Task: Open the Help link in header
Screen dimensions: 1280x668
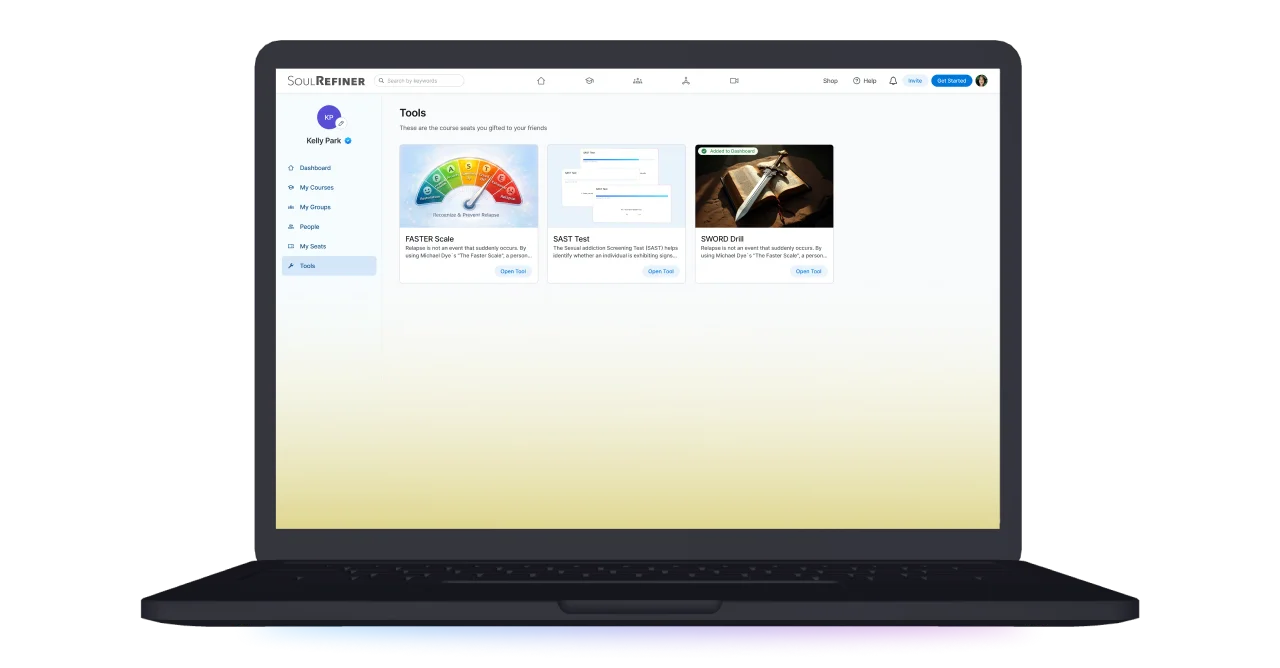Action: [864, 81]
